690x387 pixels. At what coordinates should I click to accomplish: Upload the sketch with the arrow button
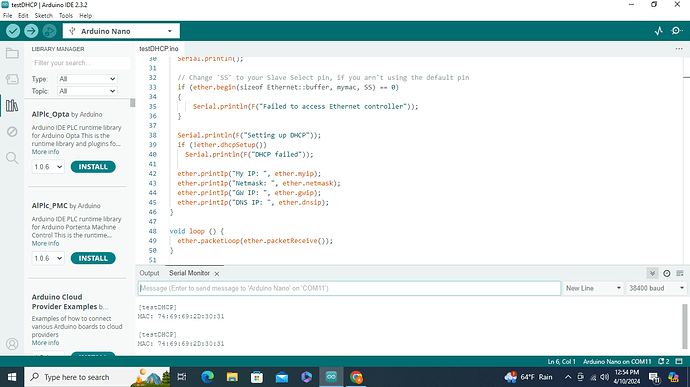(31, 31)
